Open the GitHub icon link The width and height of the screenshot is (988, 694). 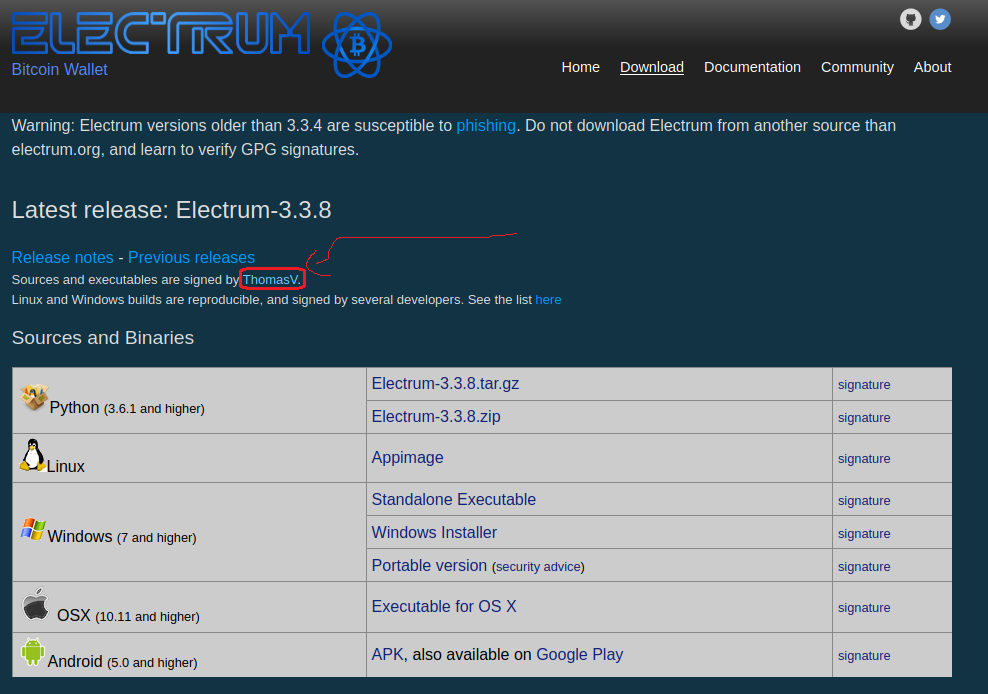tap(910, 19)
